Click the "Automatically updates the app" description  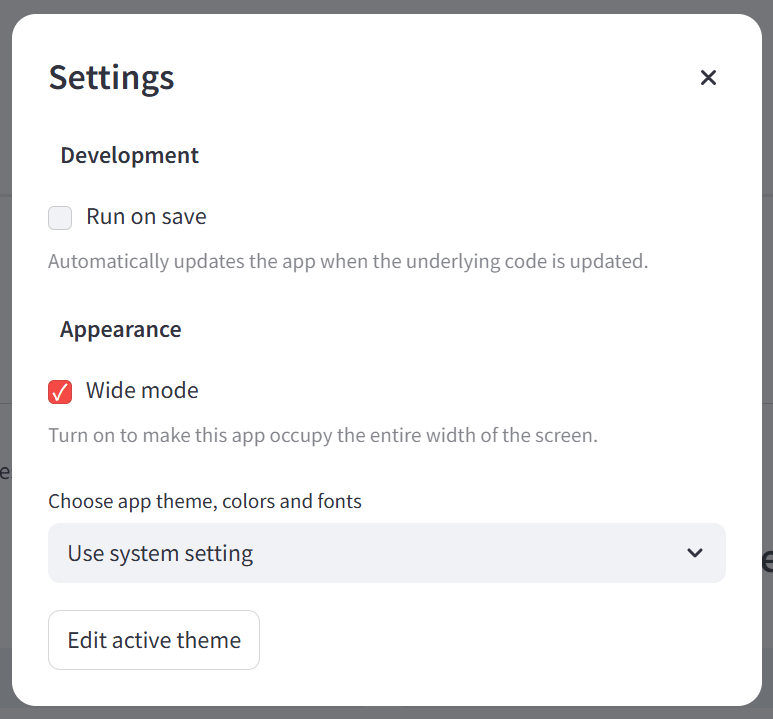coord(348,262)
